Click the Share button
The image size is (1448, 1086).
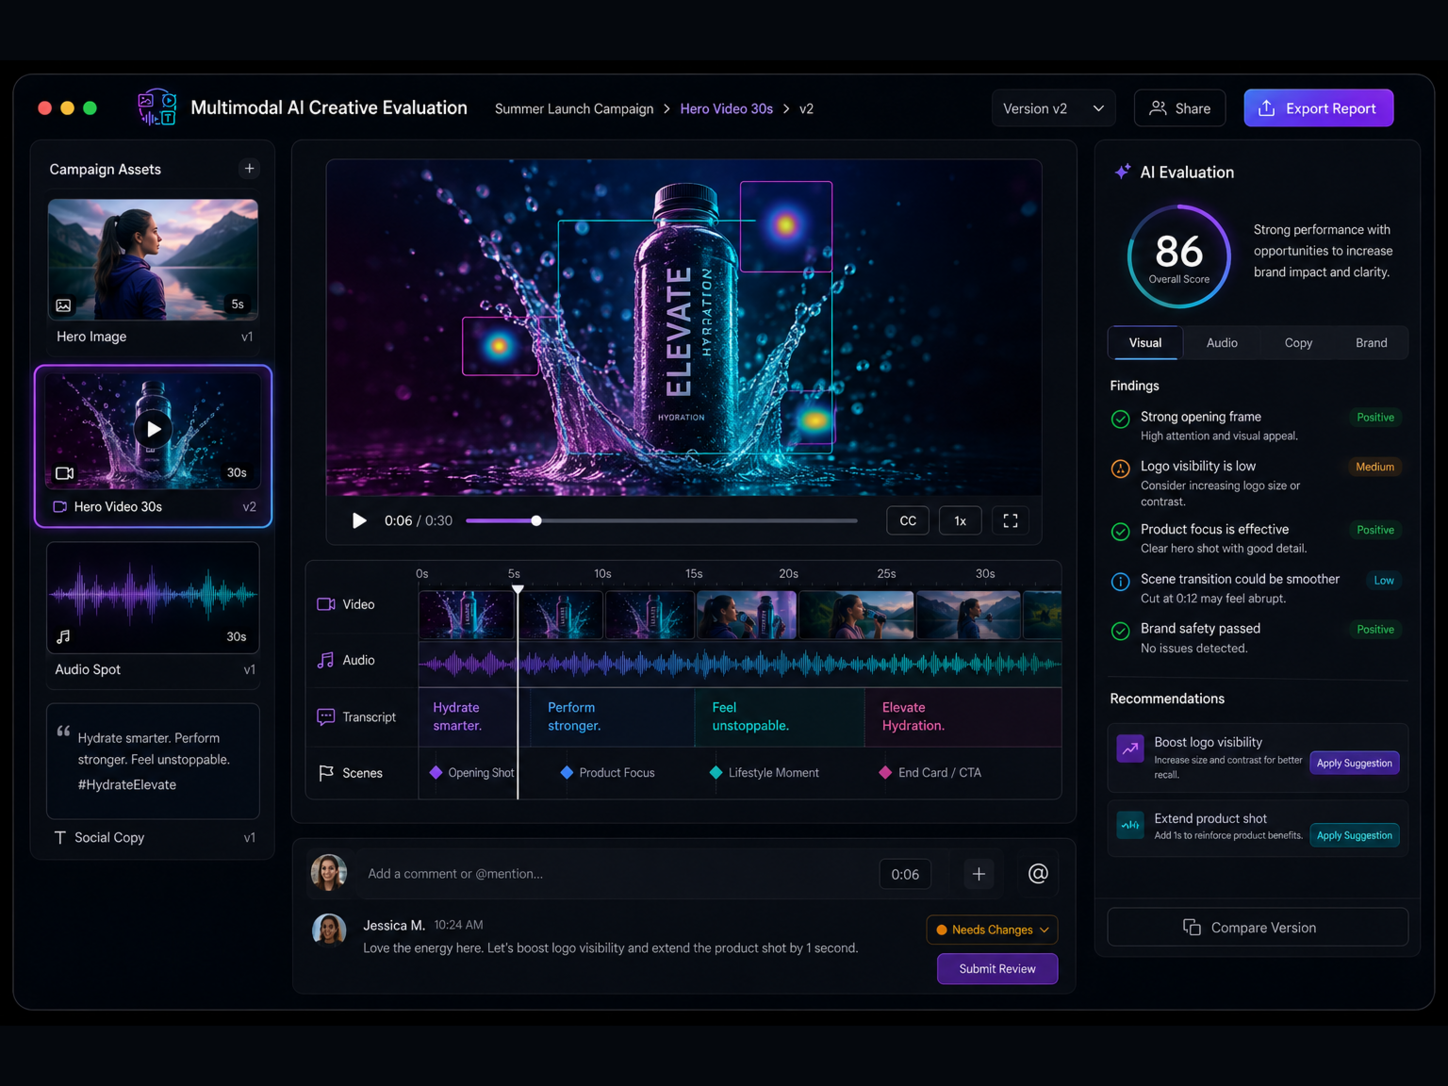[x=1180, y=108]
